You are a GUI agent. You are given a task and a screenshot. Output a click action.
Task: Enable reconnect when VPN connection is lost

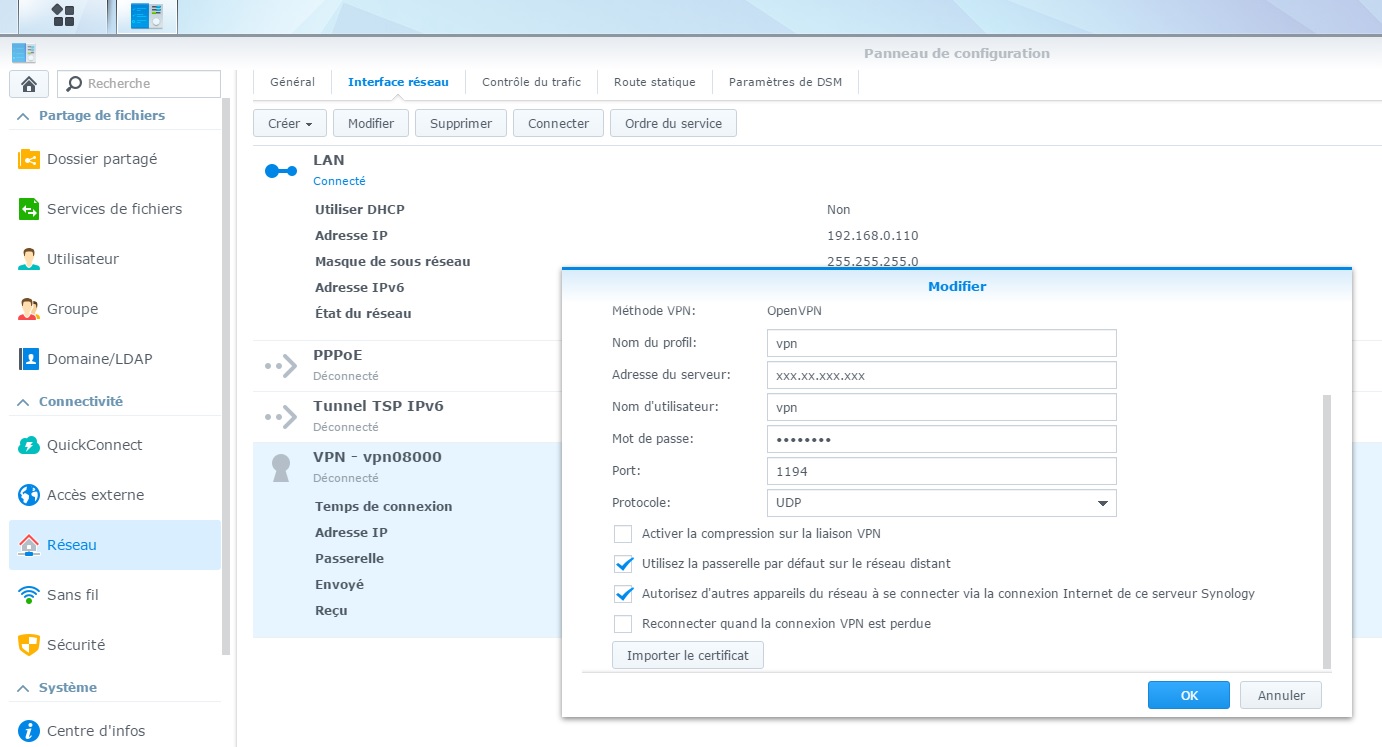point(623,624)
